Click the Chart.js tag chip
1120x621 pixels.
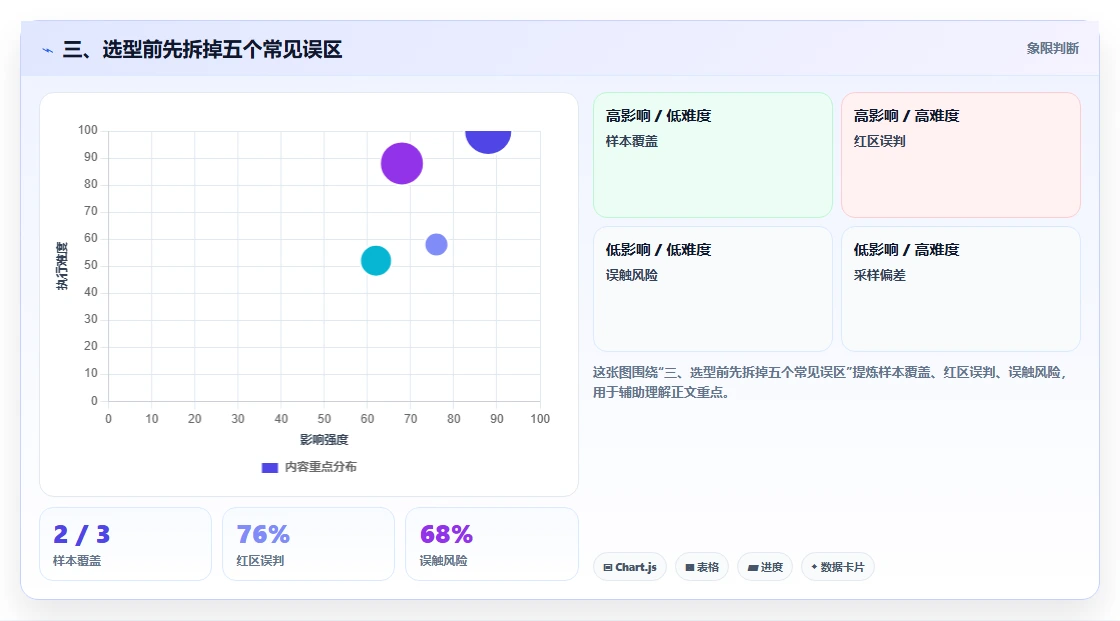[630, 567]
